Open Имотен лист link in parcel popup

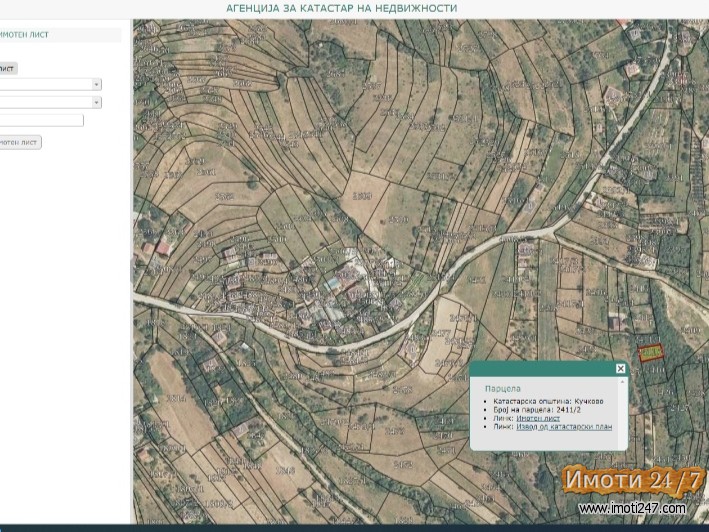[537, 418]
